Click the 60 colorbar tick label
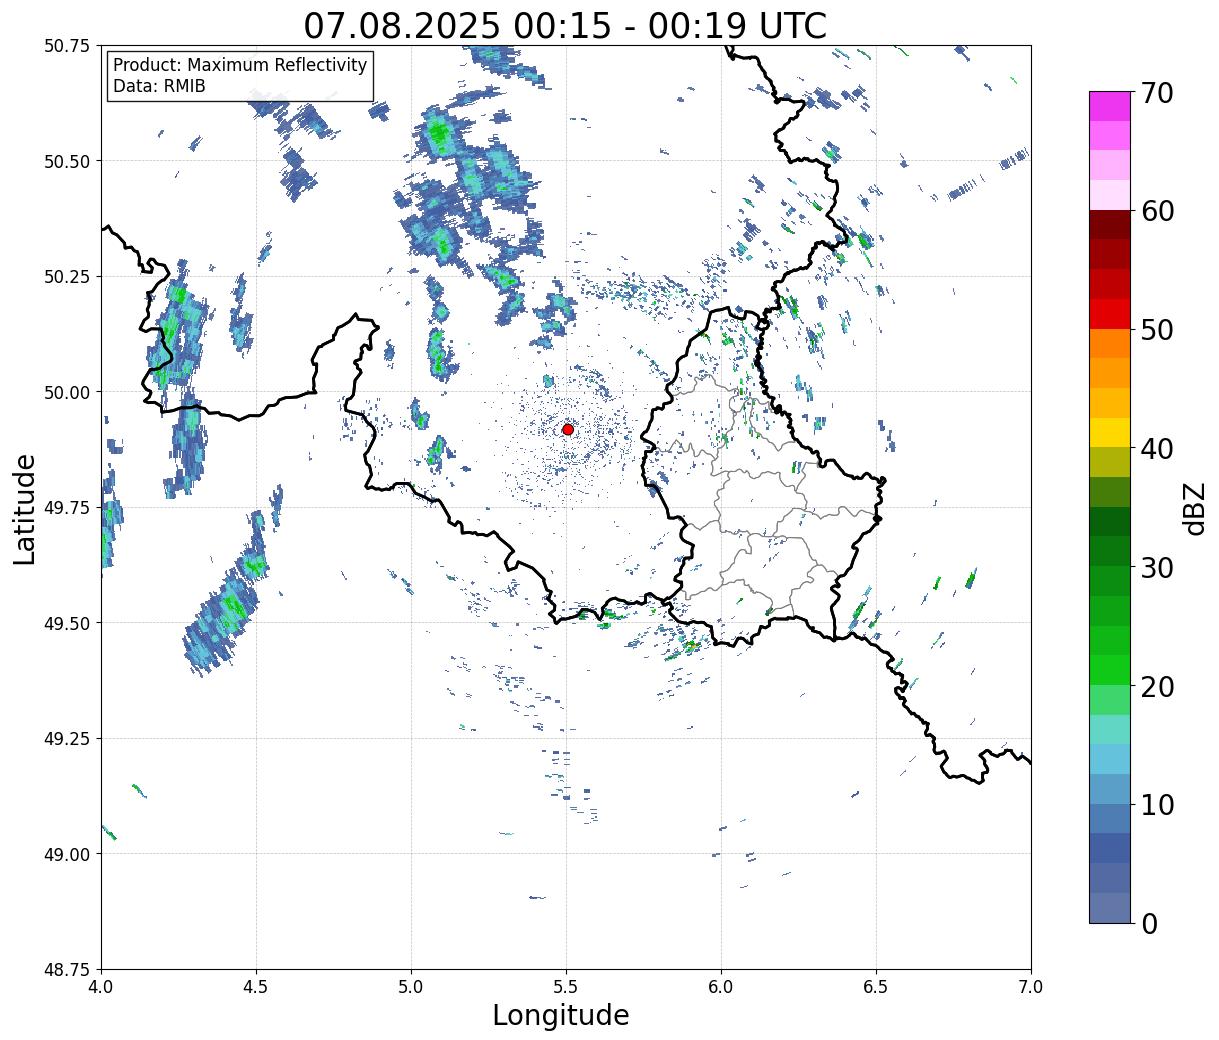 click(1157, 211)
